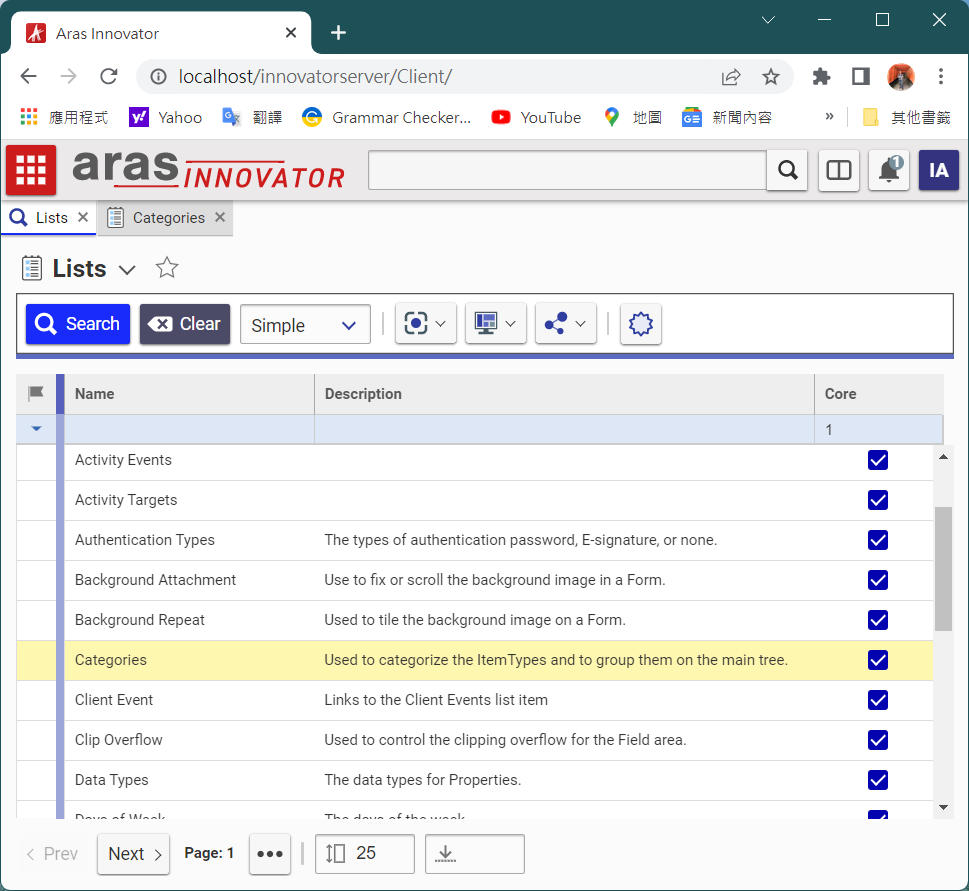The height and width of the screenshot is (891, 969).
Task: Open the Lists page title dropdown
Action: point(127,270)
